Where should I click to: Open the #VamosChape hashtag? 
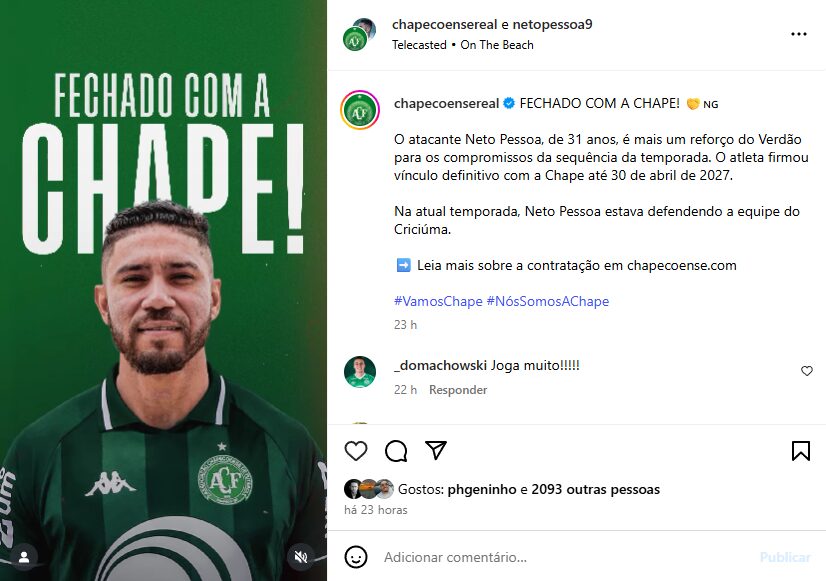tap(438, 301)
